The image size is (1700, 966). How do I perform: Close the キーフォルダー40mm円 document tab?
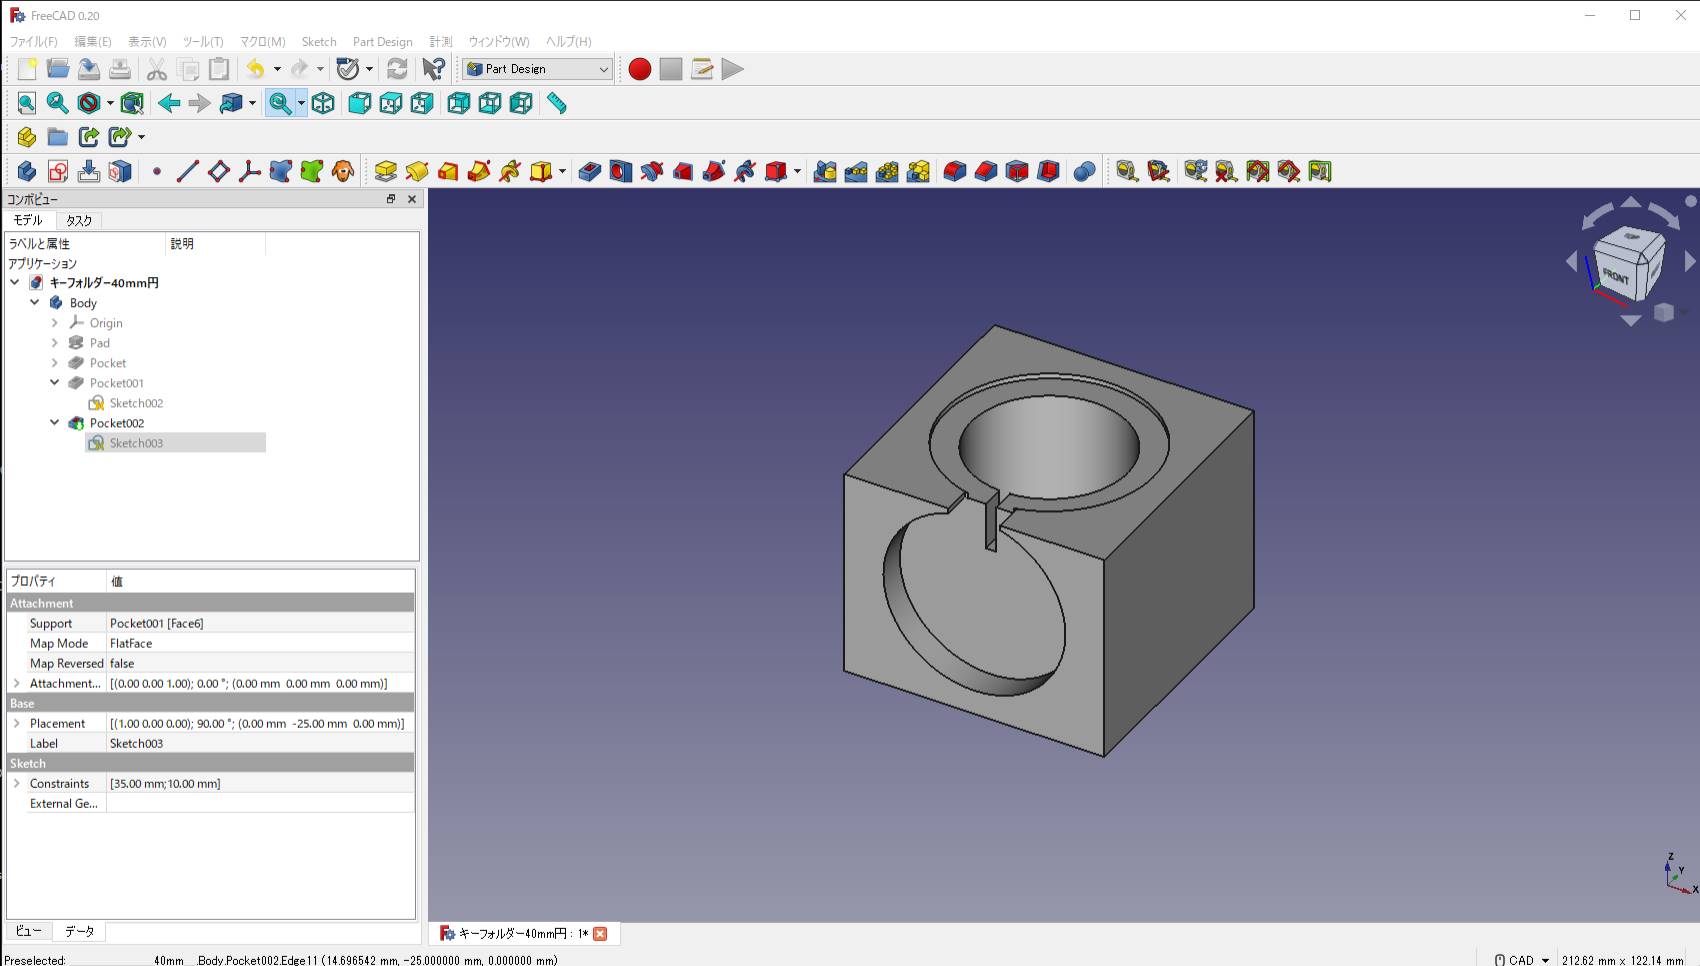(600, 933)
